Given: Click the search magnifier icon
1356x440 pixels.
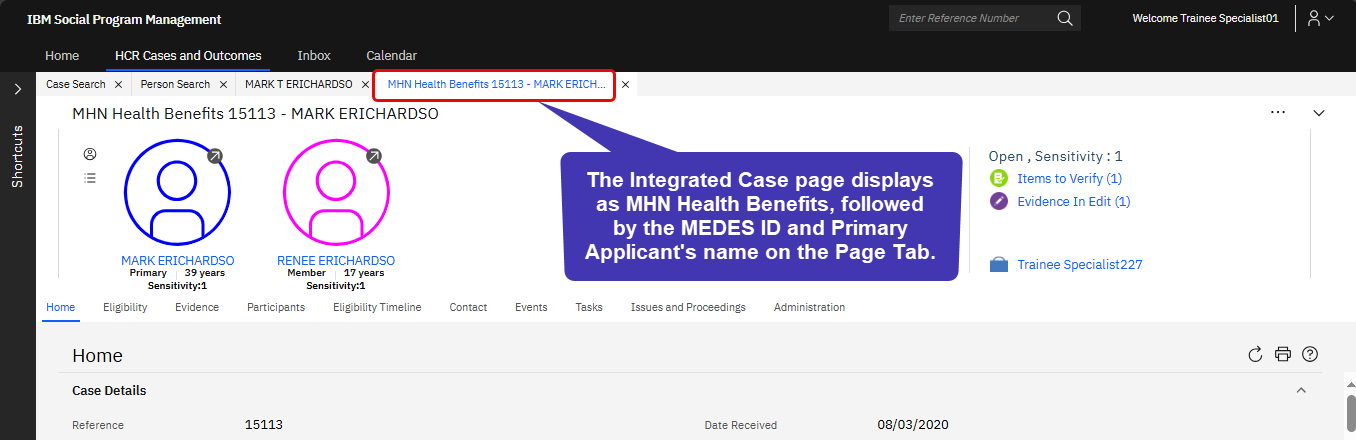Looking at the screenshot, I should pos(1064,18).
